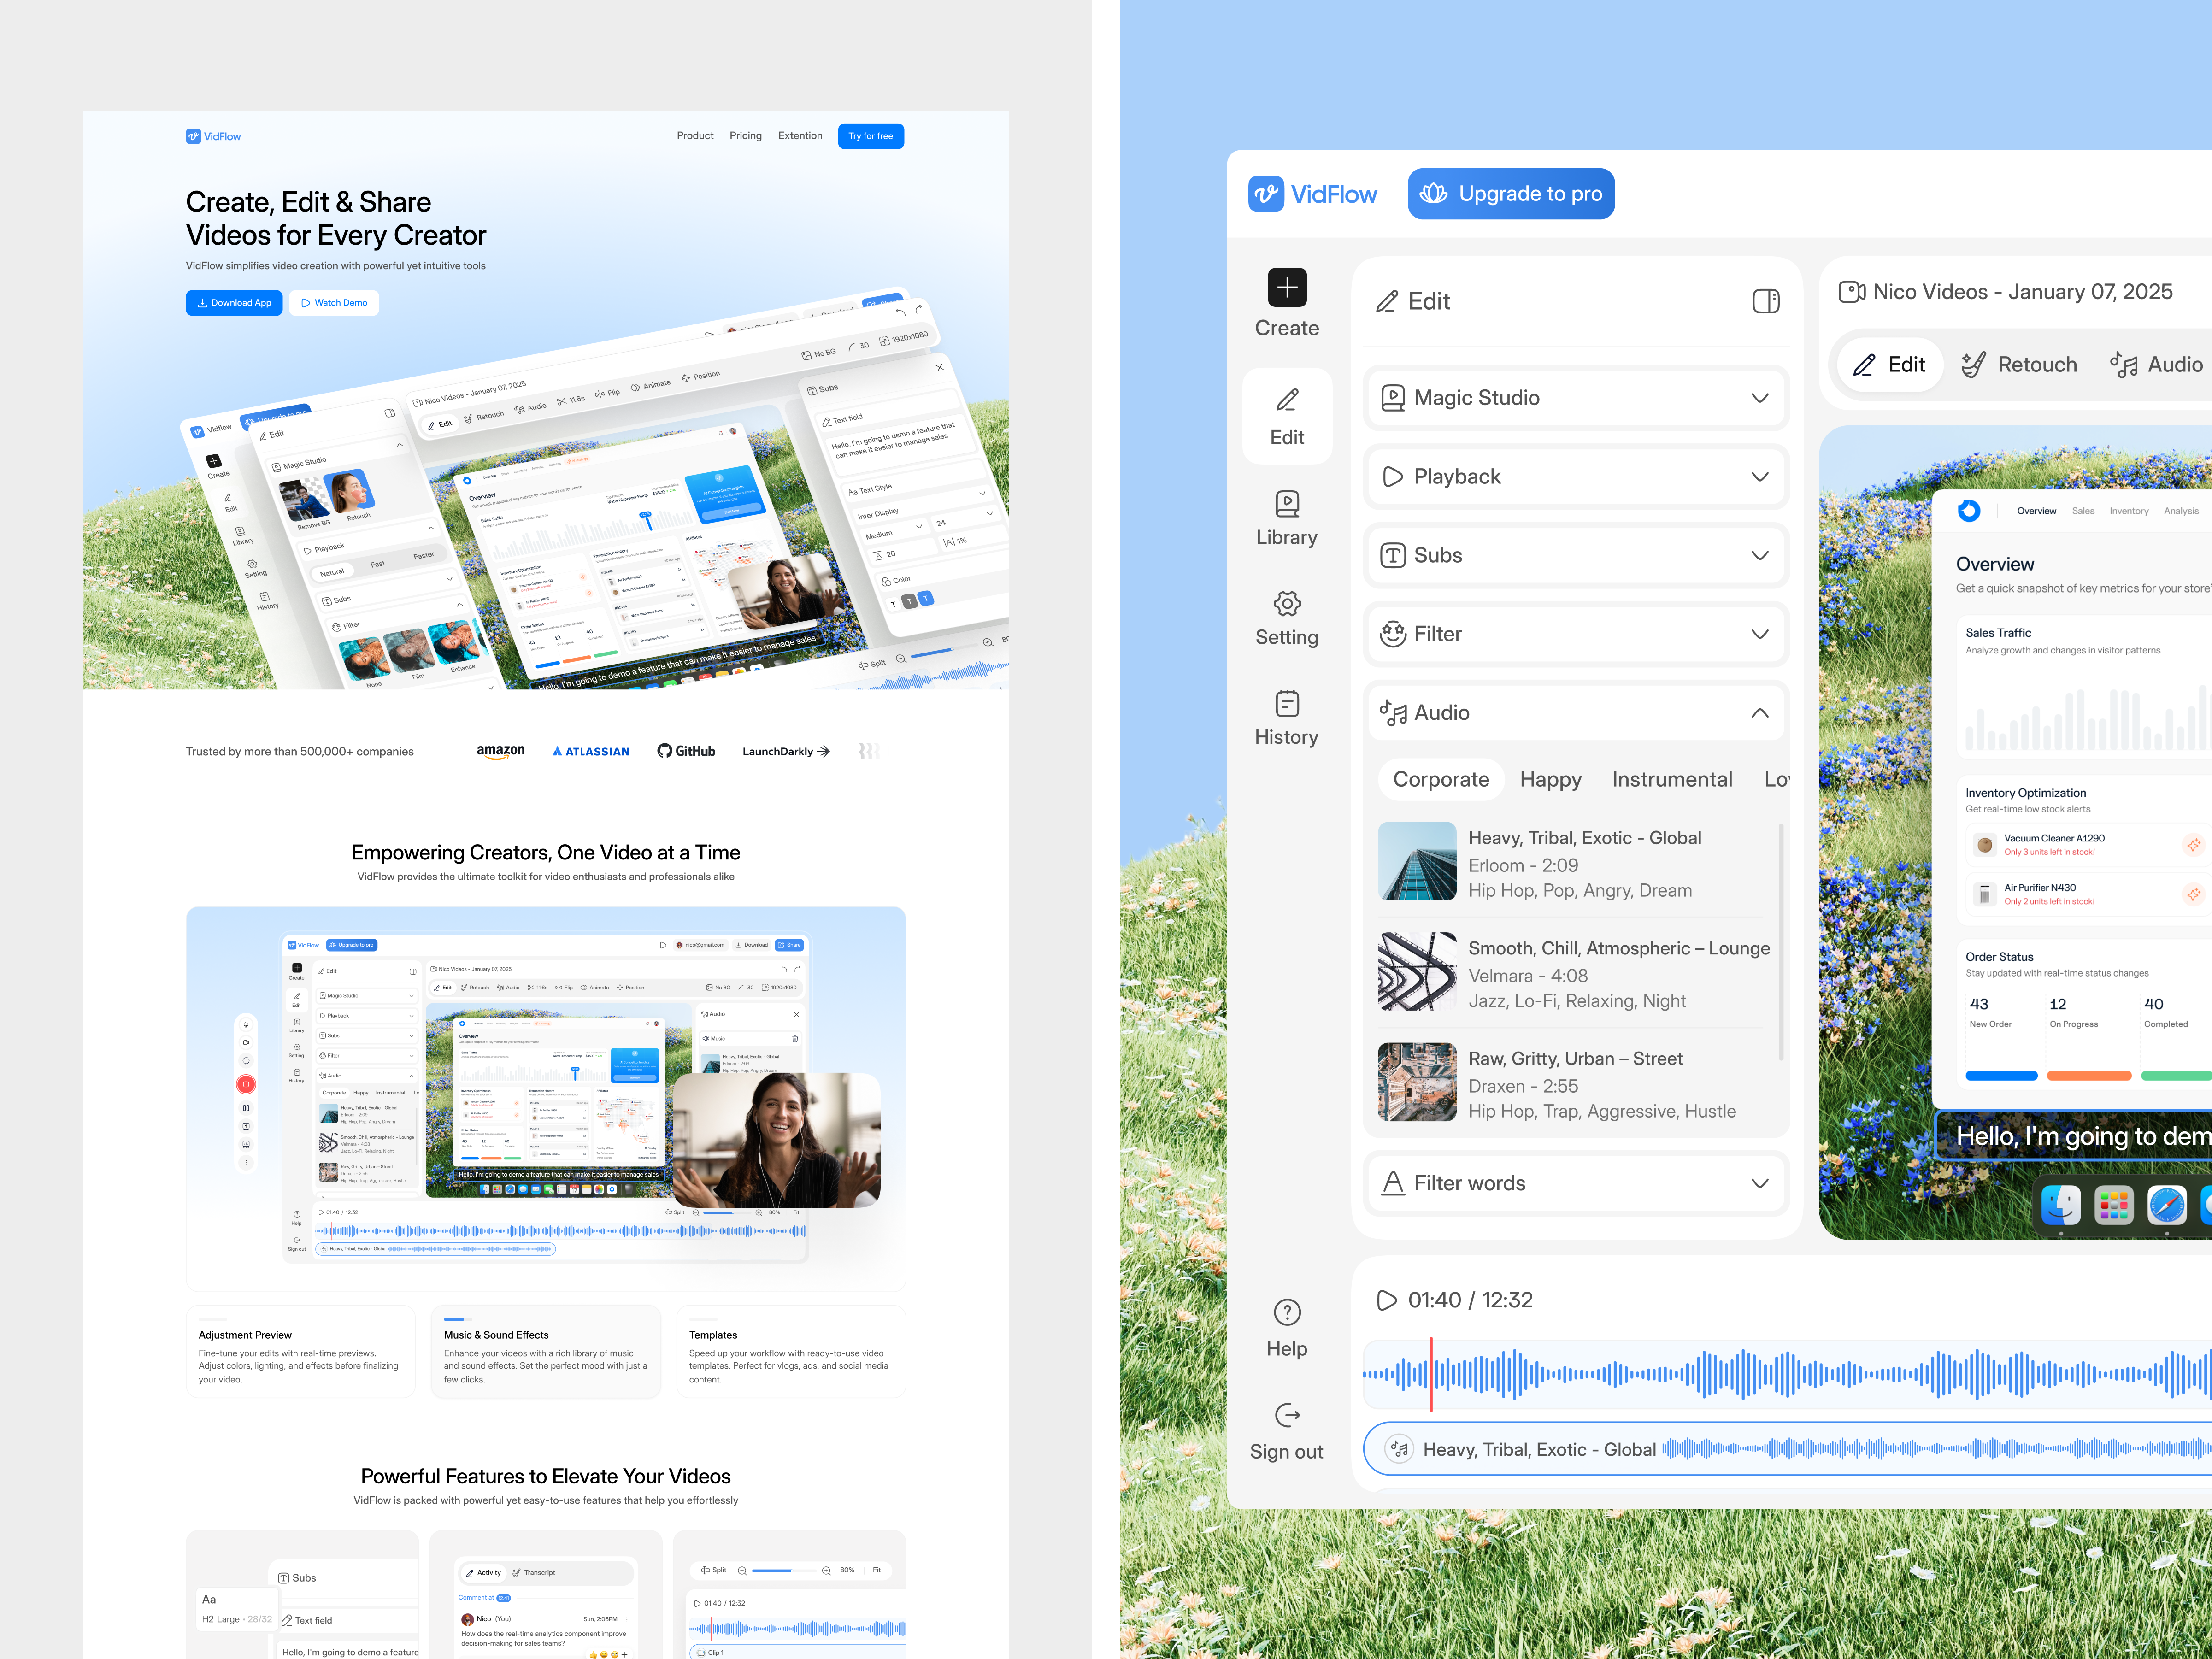The image size is (2212, 1659).
Task: Click the large VidFlow logo beside Upgrade to pro
Action: tap(1313, 194)
